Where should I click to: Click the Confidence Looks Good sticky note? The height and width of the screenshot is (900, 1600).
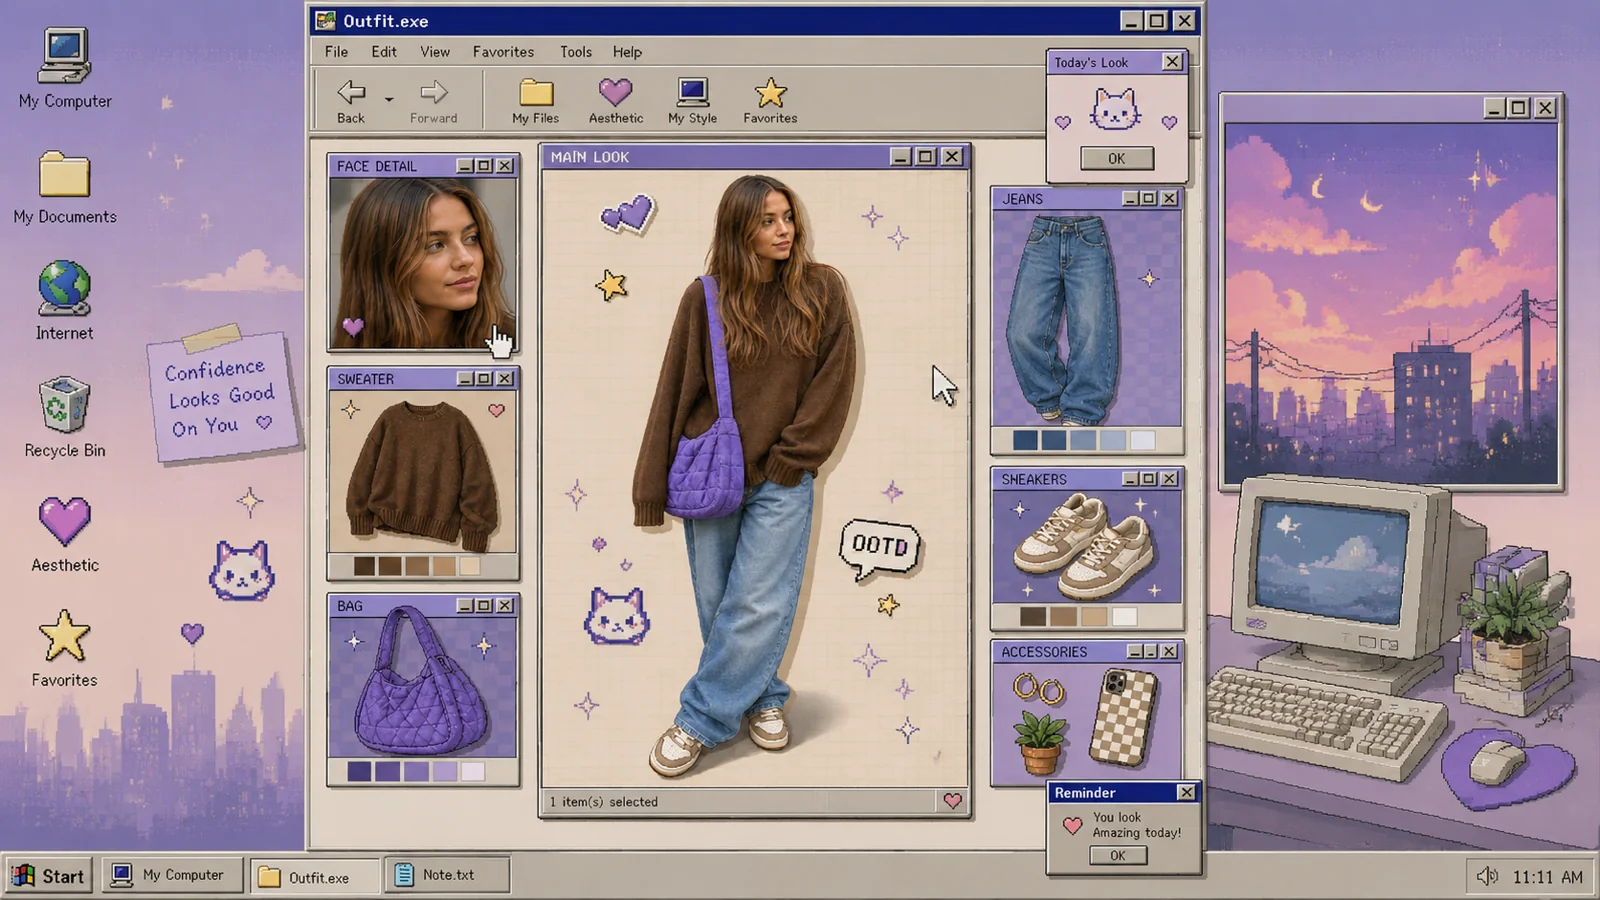tap(224, 397)
